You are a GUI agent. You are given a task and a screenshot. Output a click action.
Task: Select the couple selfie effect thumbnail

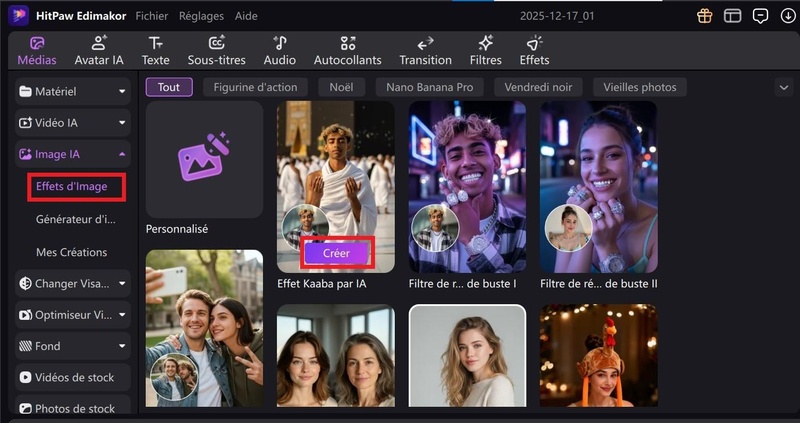tap(204, 328)
